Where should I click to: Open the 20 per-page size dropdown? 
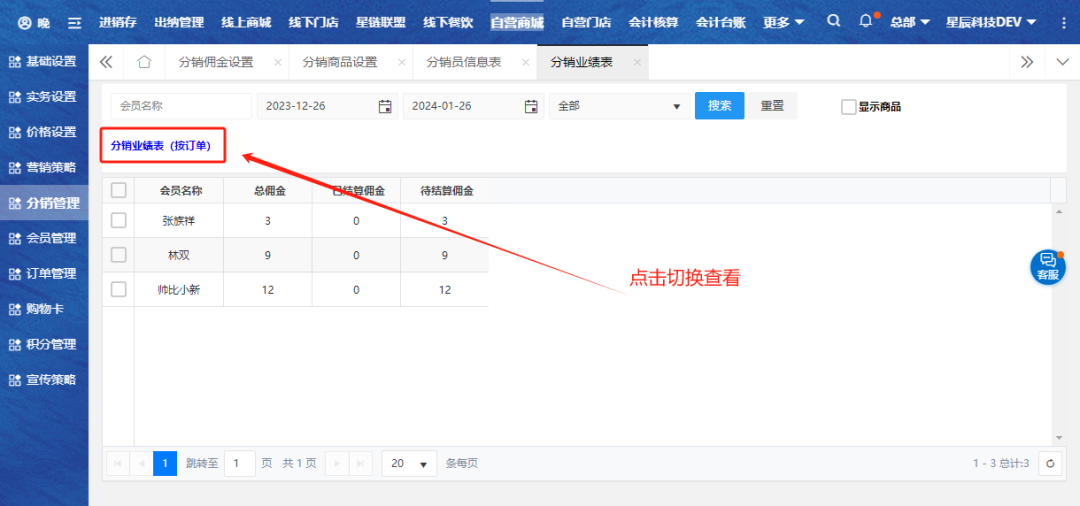409,463
